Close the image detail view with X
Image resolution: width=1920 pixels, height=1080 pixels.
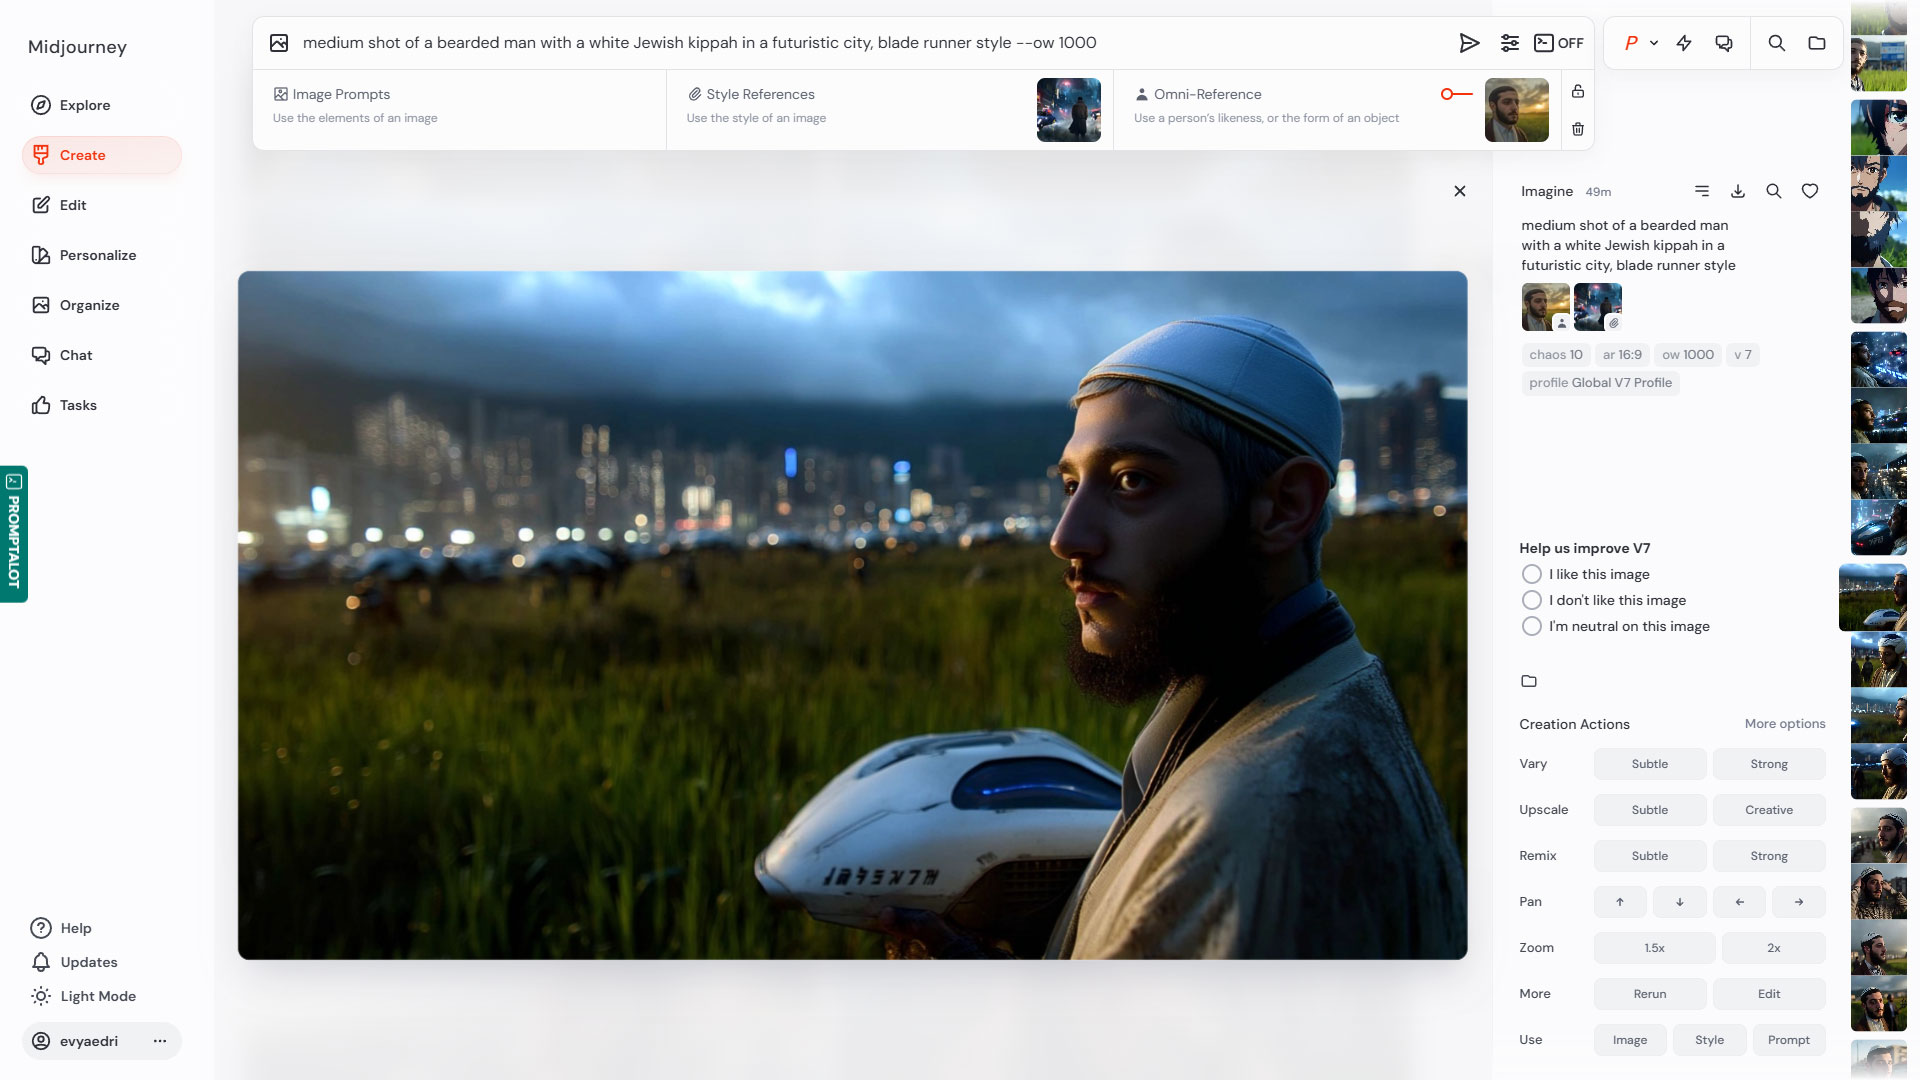coord(1460,191)
